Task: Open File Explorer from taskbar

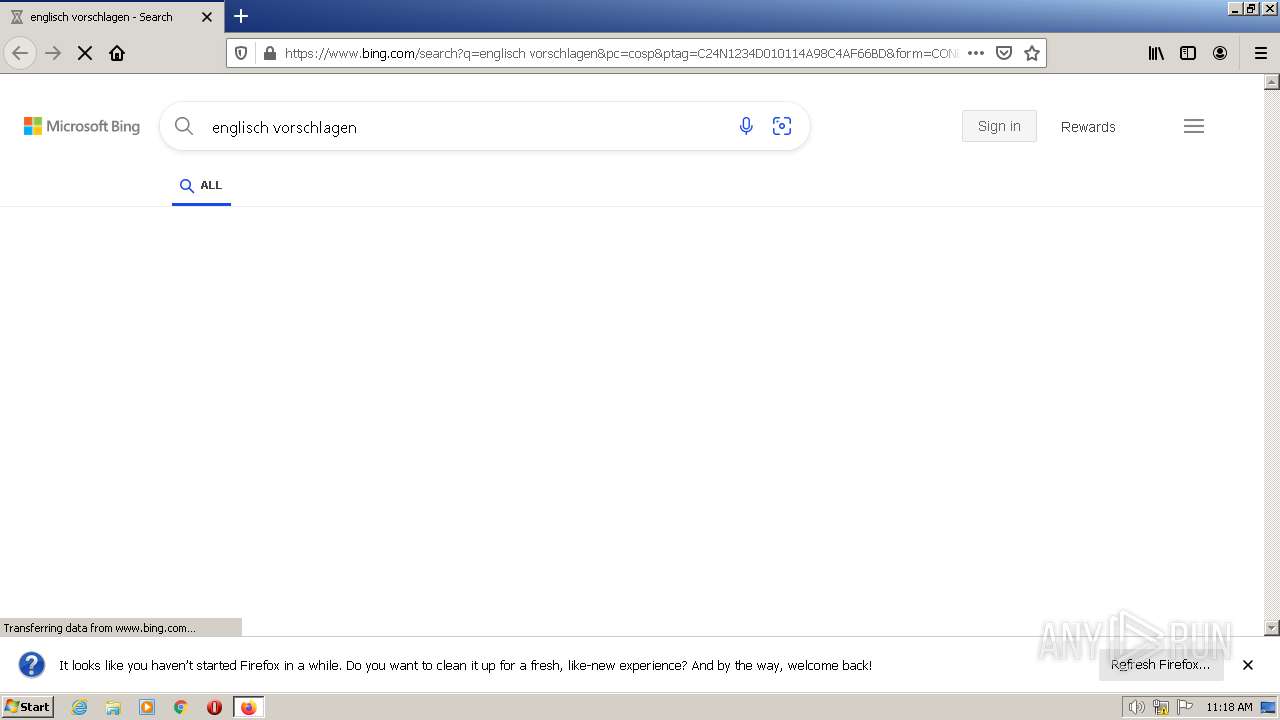Action: (113, 707)
